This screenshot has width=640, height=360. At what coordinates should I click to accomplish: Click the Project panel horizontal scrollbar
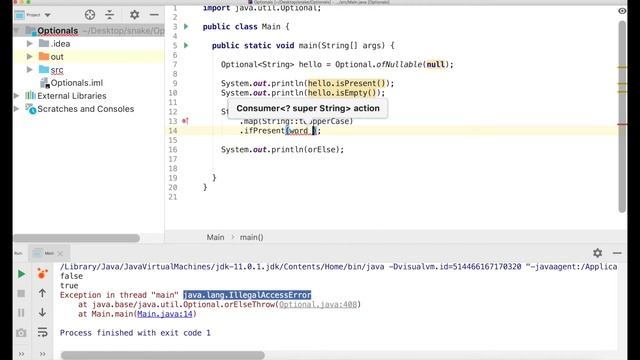[x=76, y=238]
